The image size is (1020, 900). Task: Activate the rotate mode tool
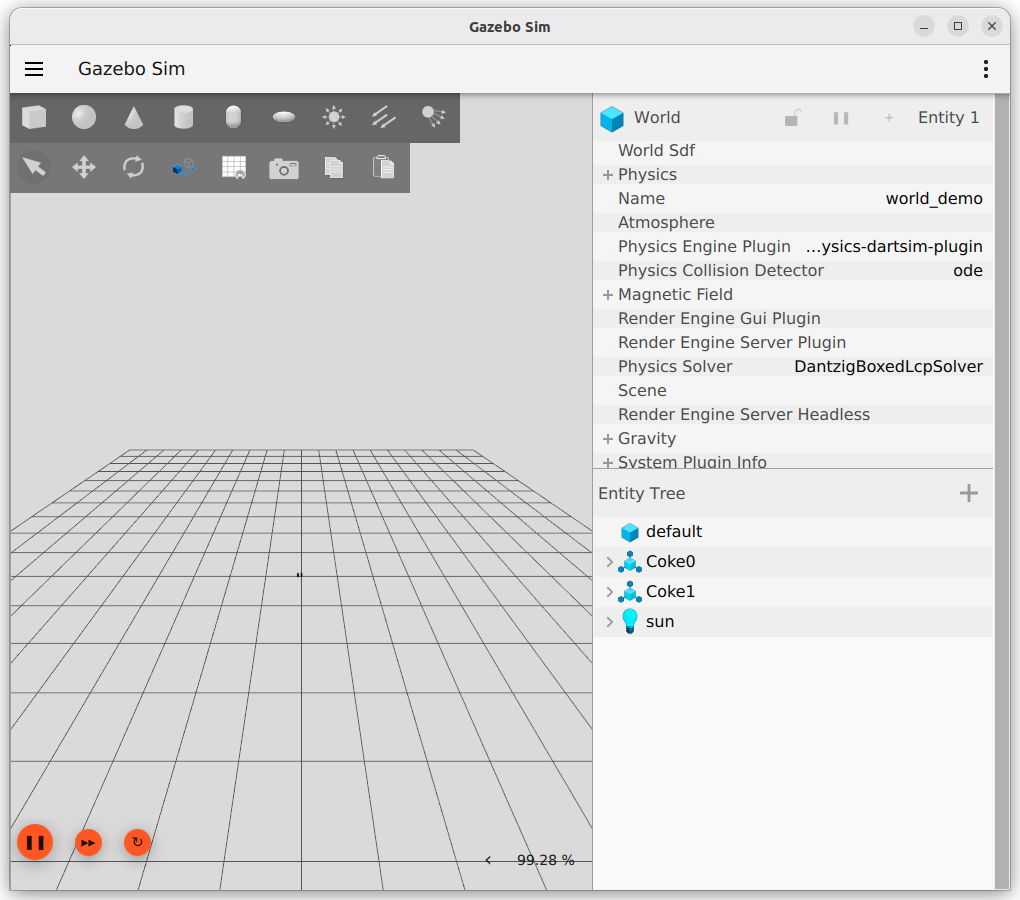(x=134, y=167)
